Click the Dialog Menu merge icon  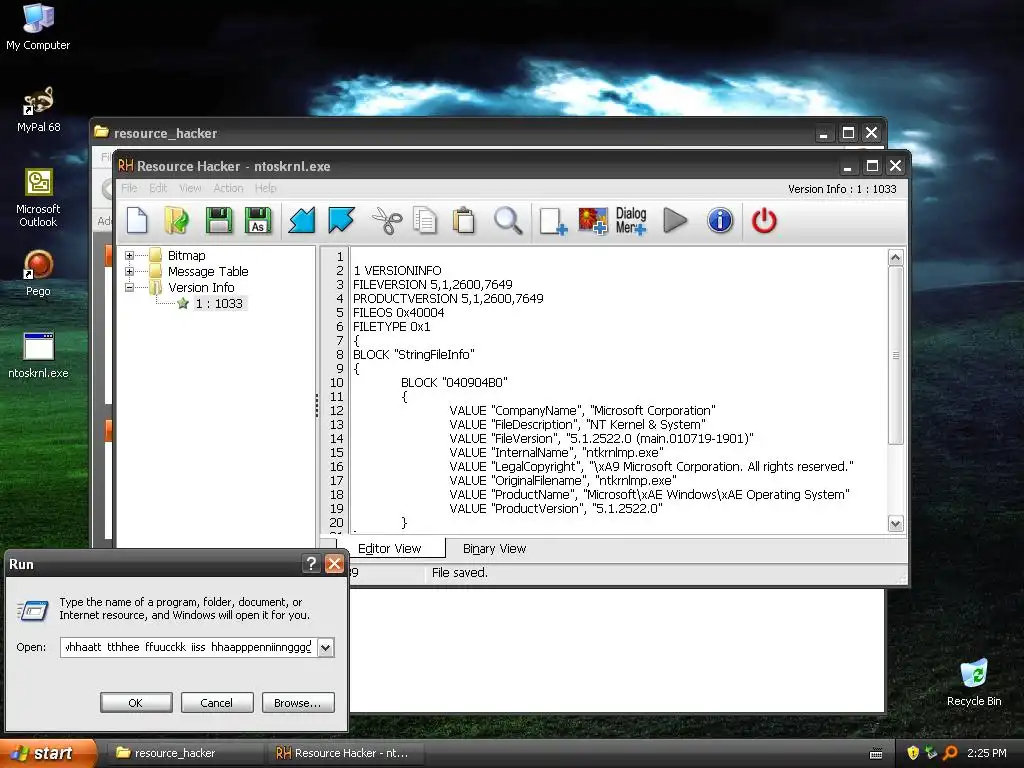631,221
